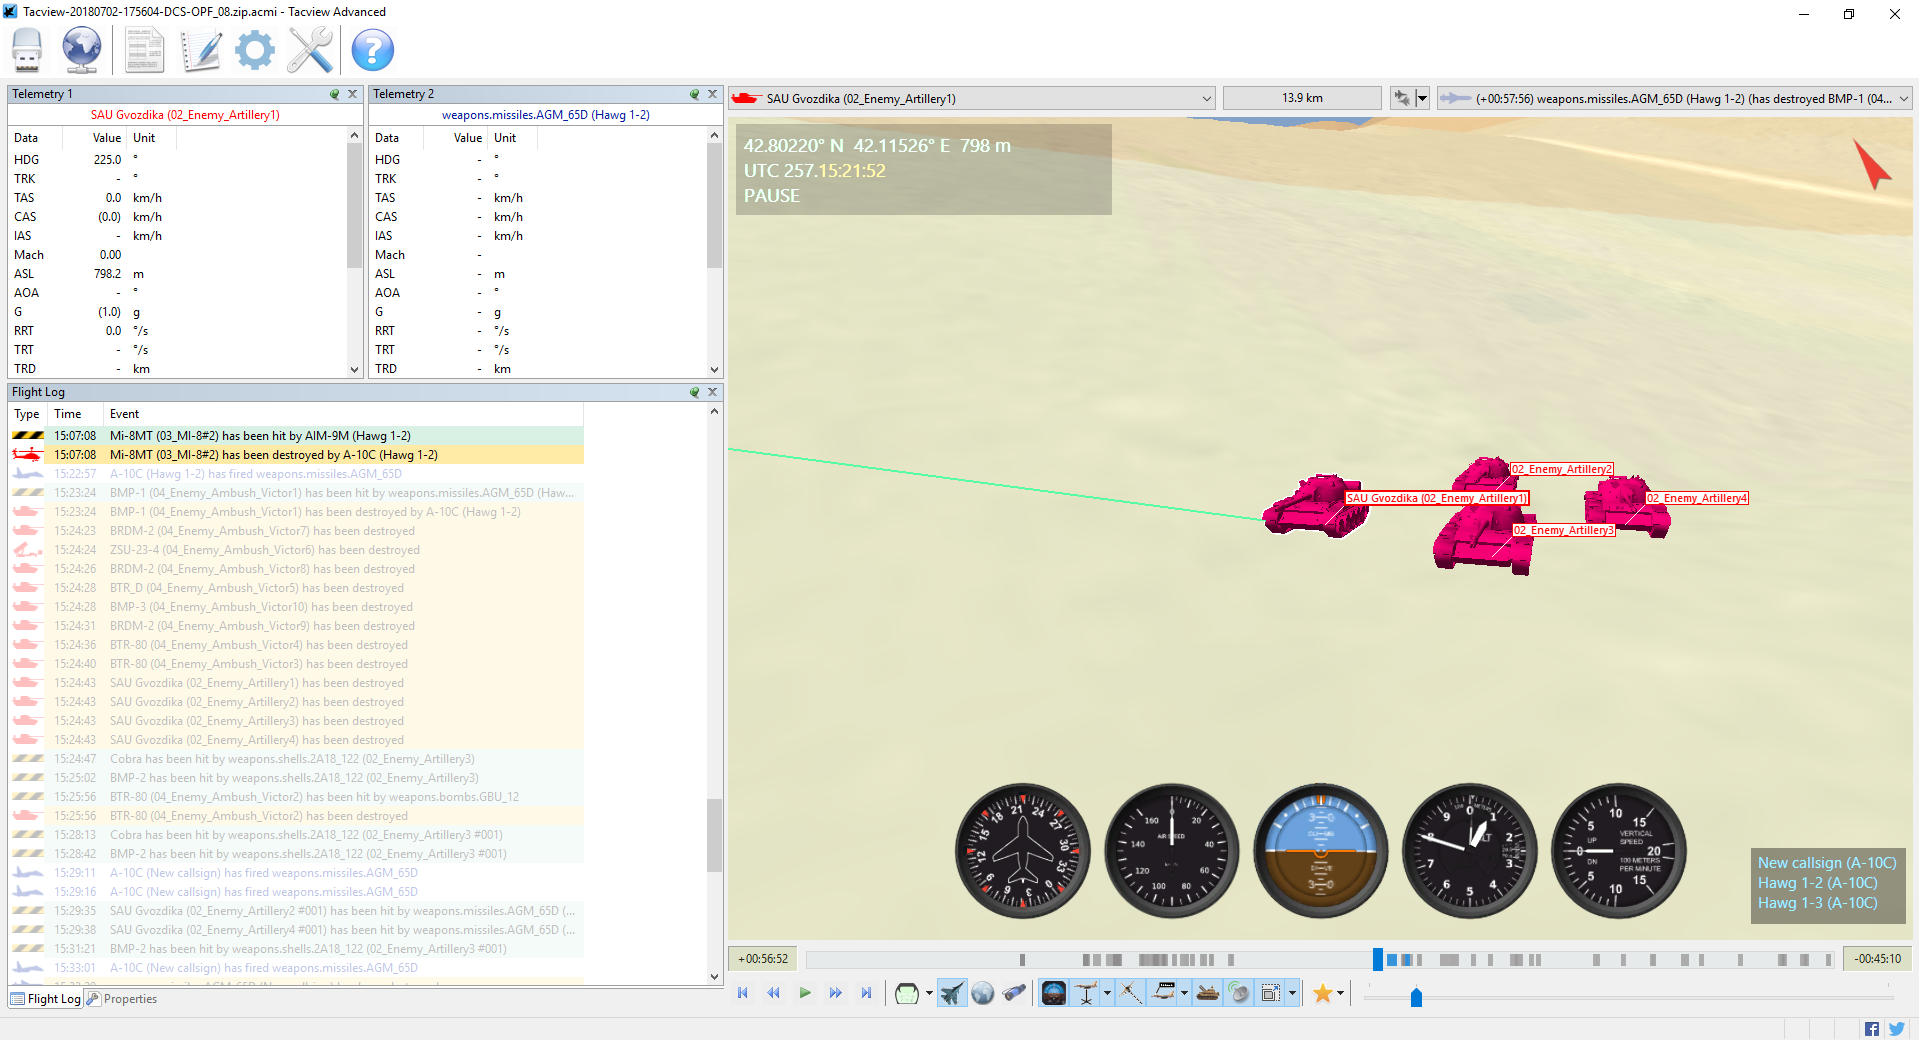Click the star bookmark icon
The width and height of the screenshot is (1919, 1040).
(x=1322, y=993)
